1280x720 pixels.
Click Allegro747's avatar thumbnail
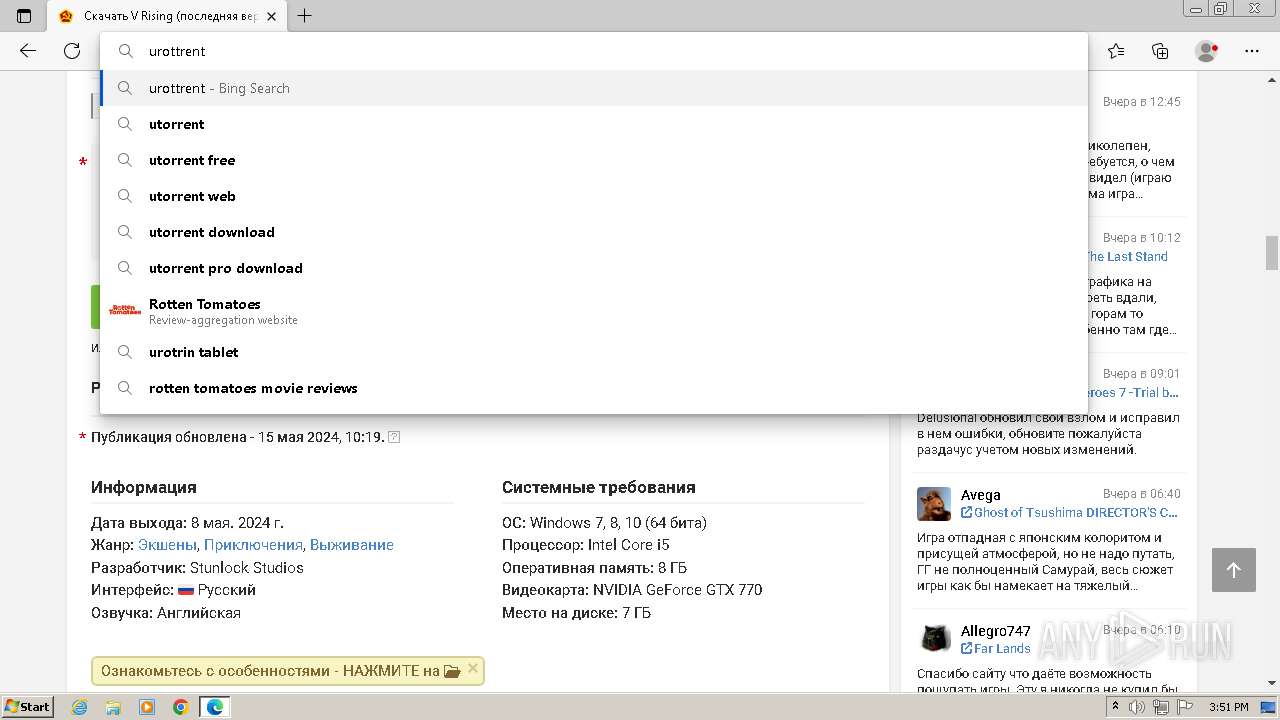pyautogui.click(x=934, y=639)
